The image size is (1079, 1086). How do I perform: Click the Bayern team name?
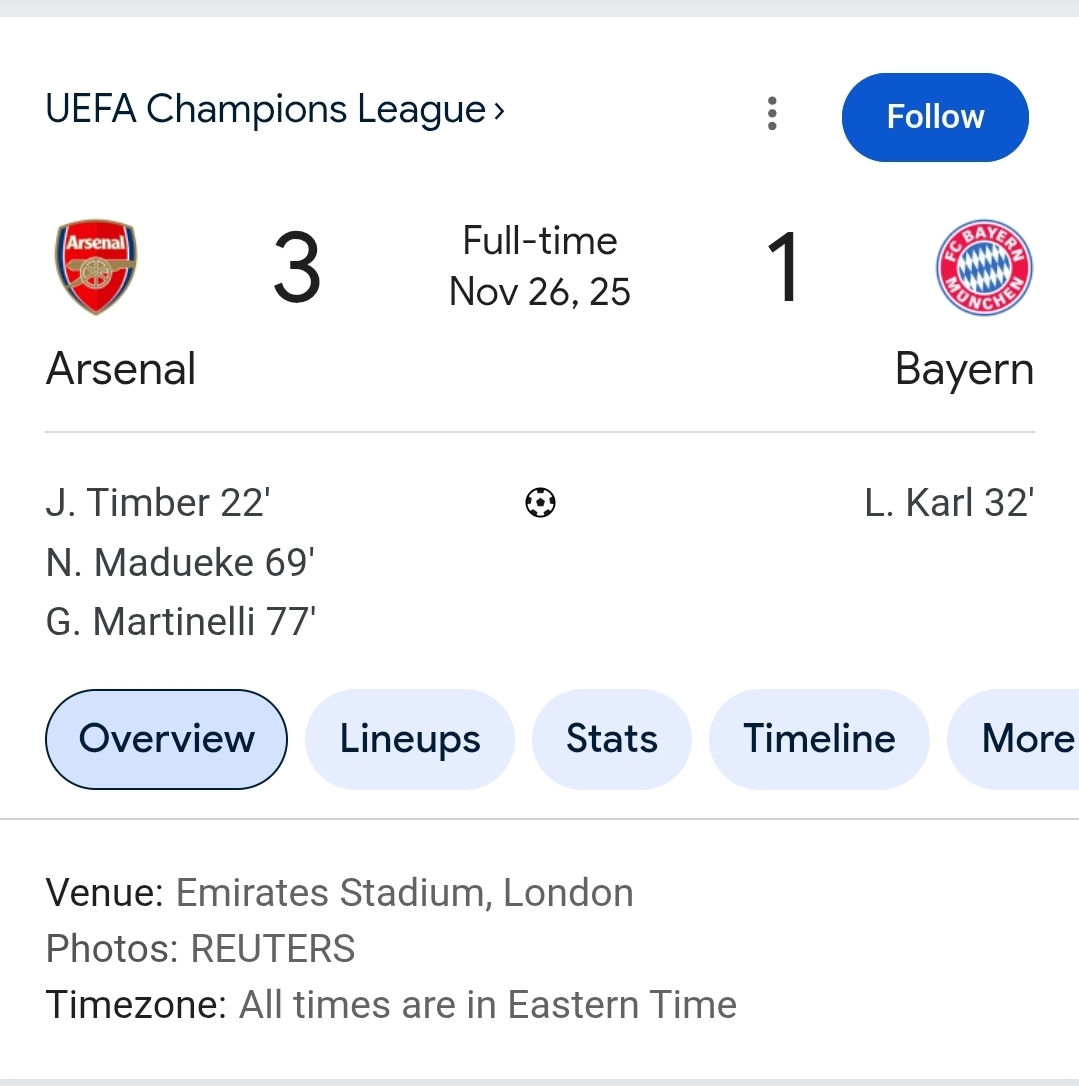(x=964, y=369)
